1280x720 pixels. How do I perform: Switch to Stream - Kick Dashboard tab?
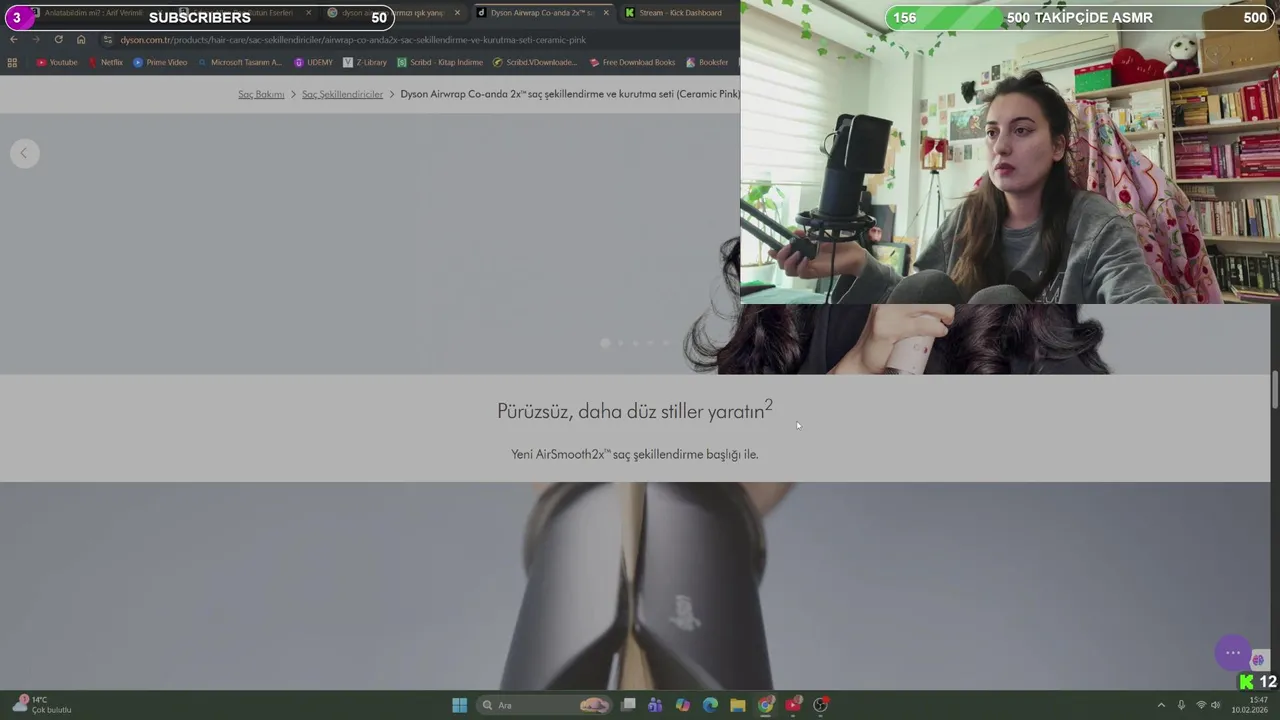coord(678,13)
